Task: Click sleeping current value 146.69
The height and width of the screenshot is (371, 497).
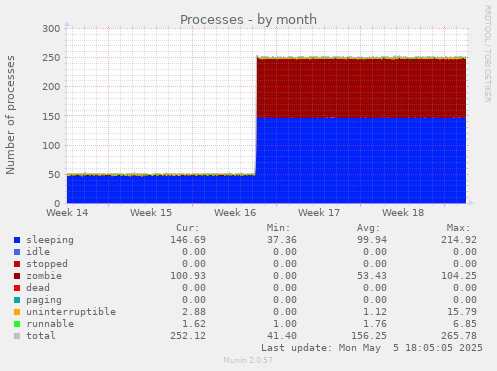Action: 188,240
